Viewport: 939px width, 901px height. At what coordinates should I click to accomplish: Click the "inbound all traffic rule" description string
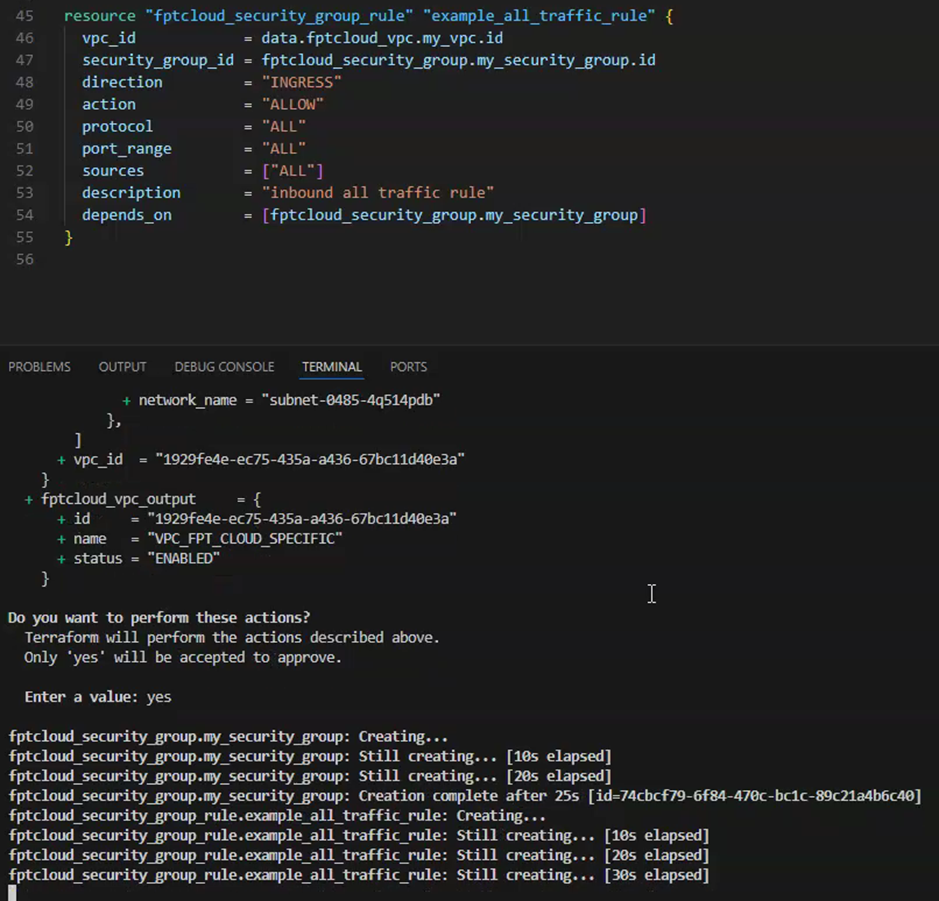(x=378, y=192)
